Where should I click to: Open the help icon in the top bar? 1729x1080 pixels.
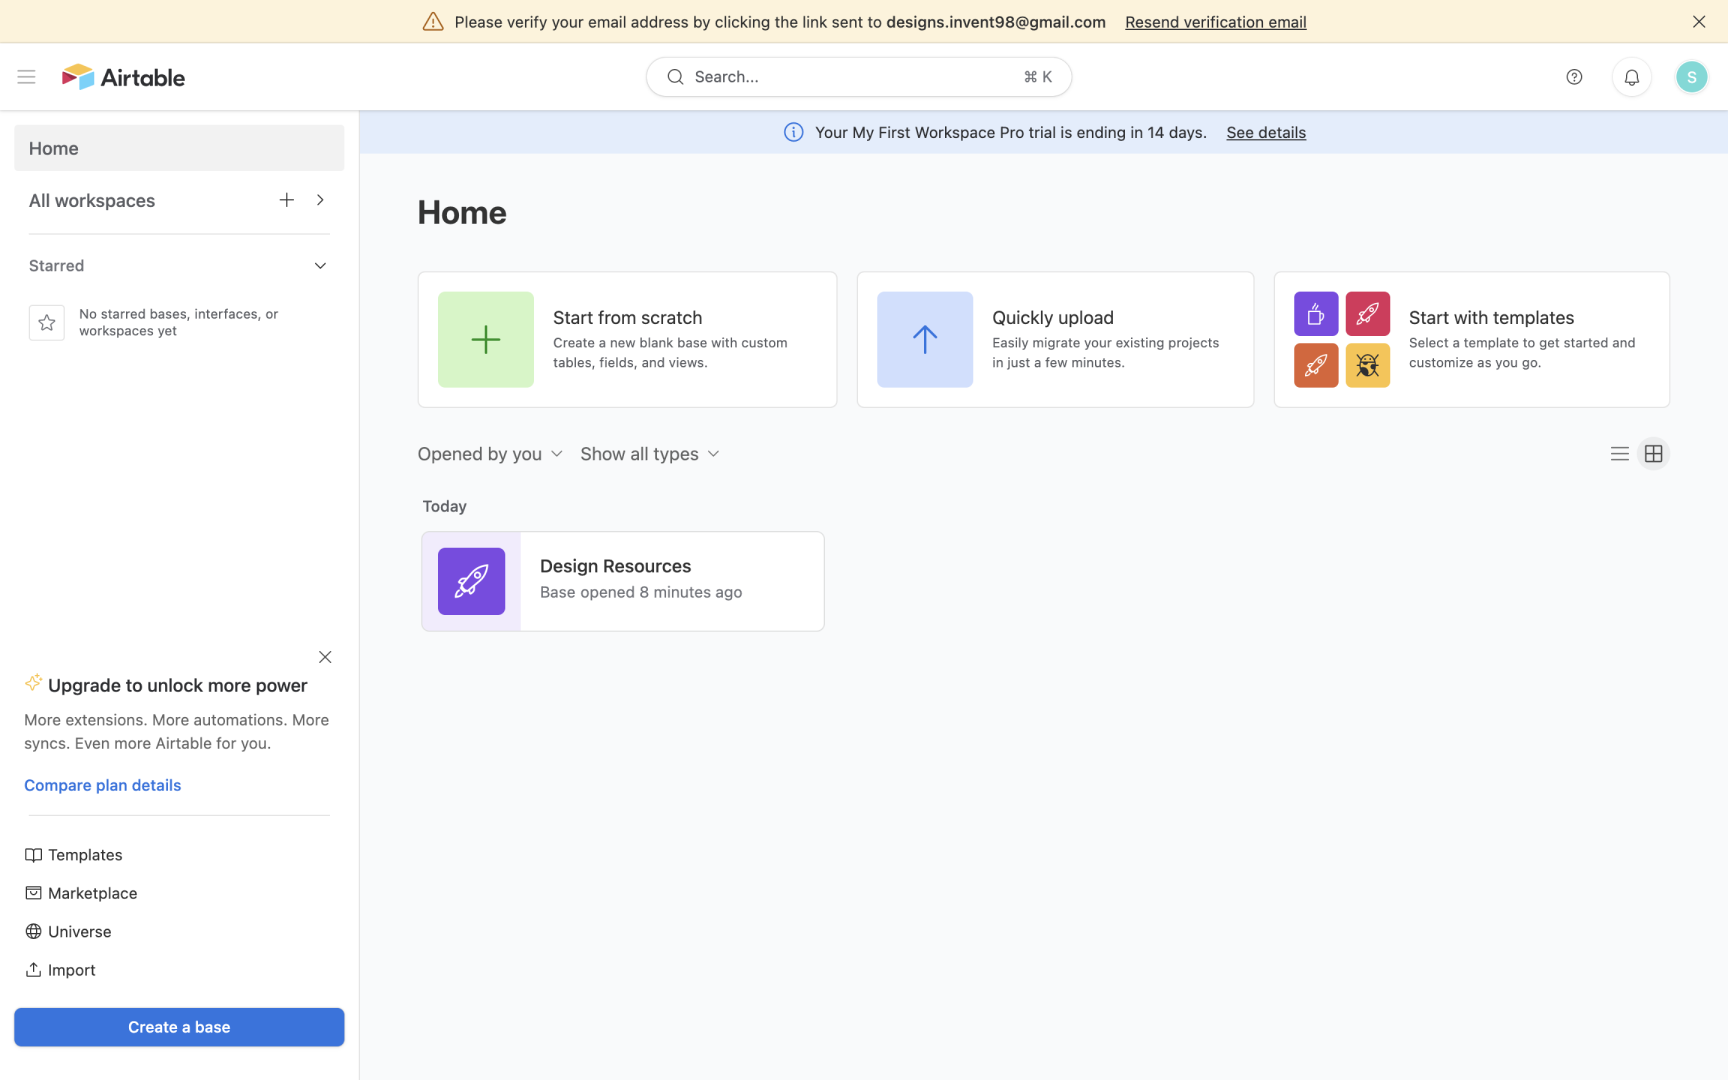(1573, 76)
